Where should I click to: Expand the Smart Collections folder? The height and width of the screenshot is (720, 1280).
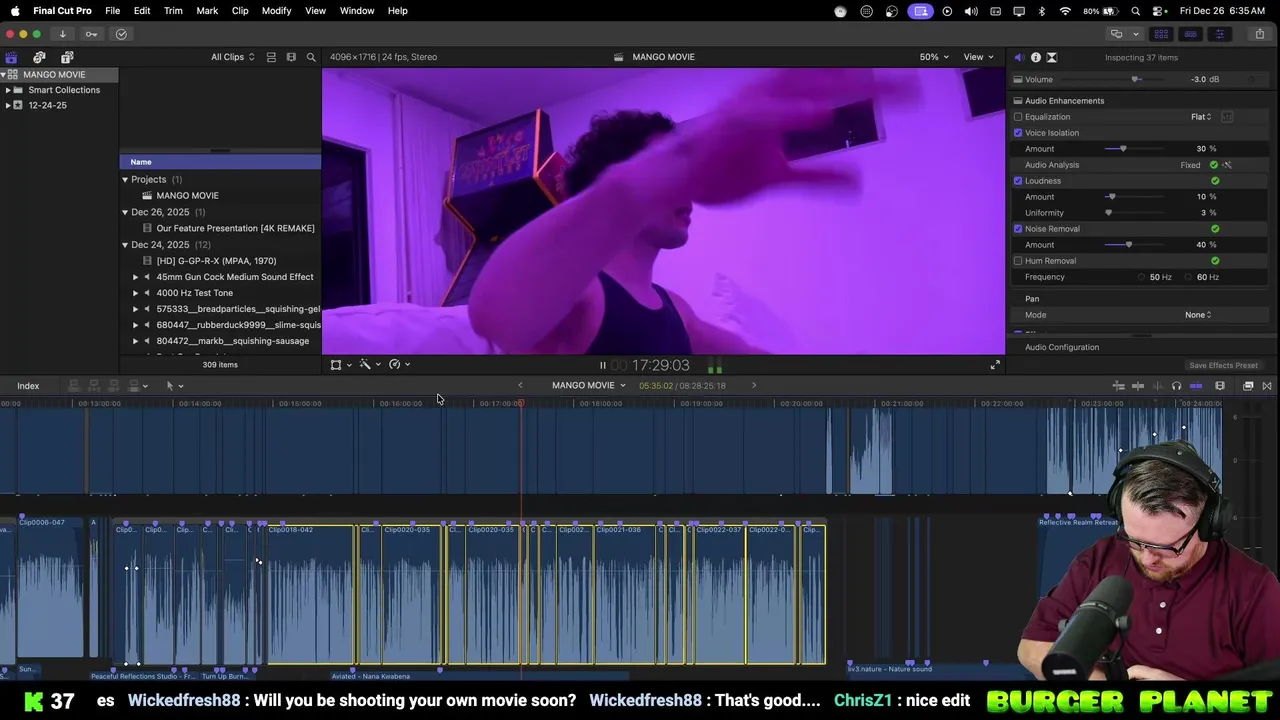coord(8,90)
